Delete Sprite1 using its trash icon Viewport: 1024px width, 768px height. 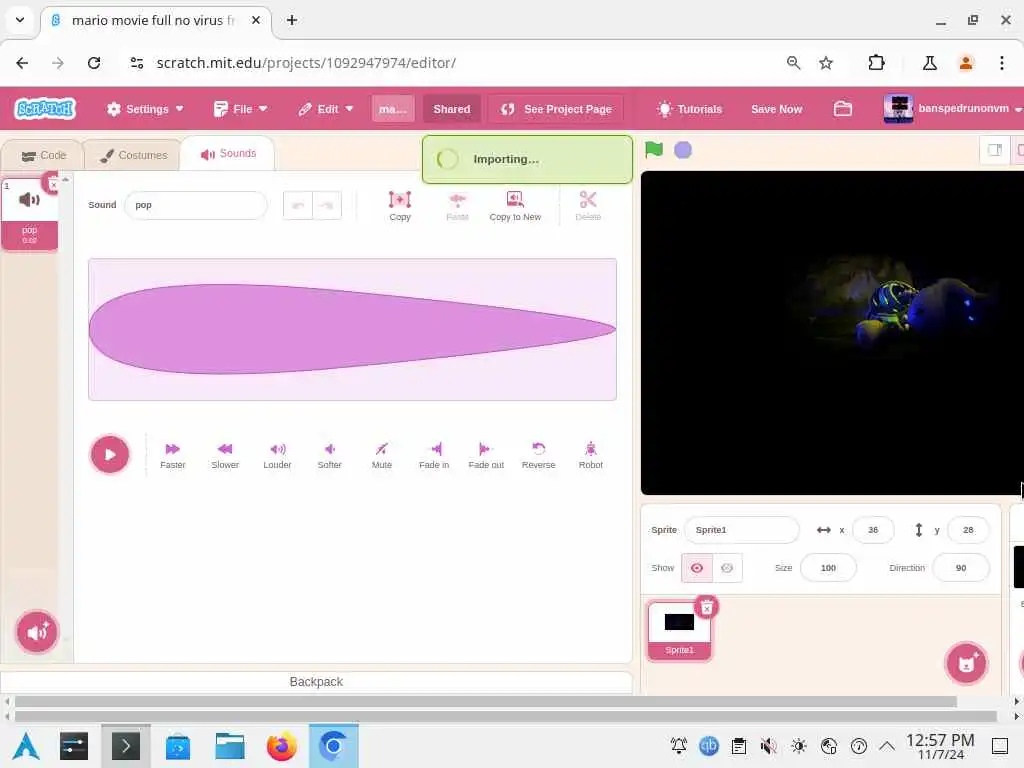pyautogui.click(x=706, y=608)
